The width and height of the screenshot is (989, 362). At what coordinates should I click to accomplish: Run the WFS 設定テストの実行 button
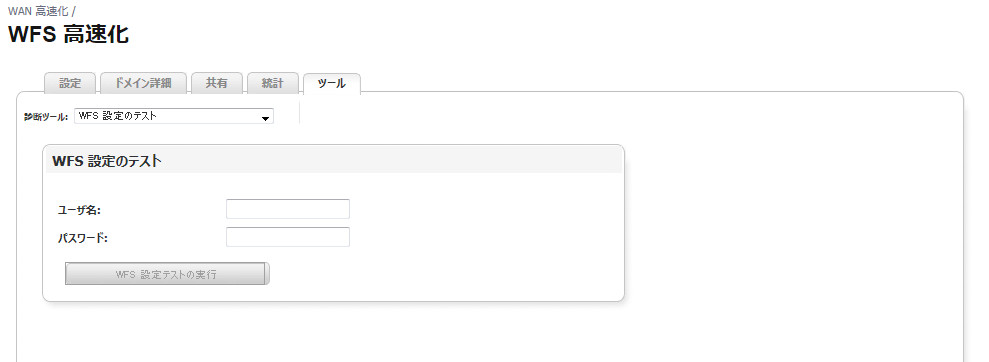click(x=167, y=274)
